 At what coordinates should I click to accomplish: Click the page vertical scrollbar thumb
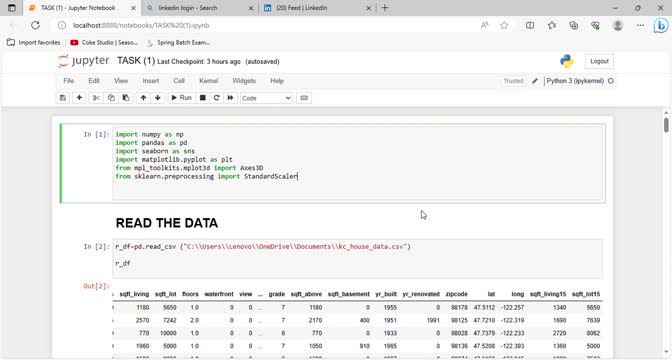click(x=666, y=124)
